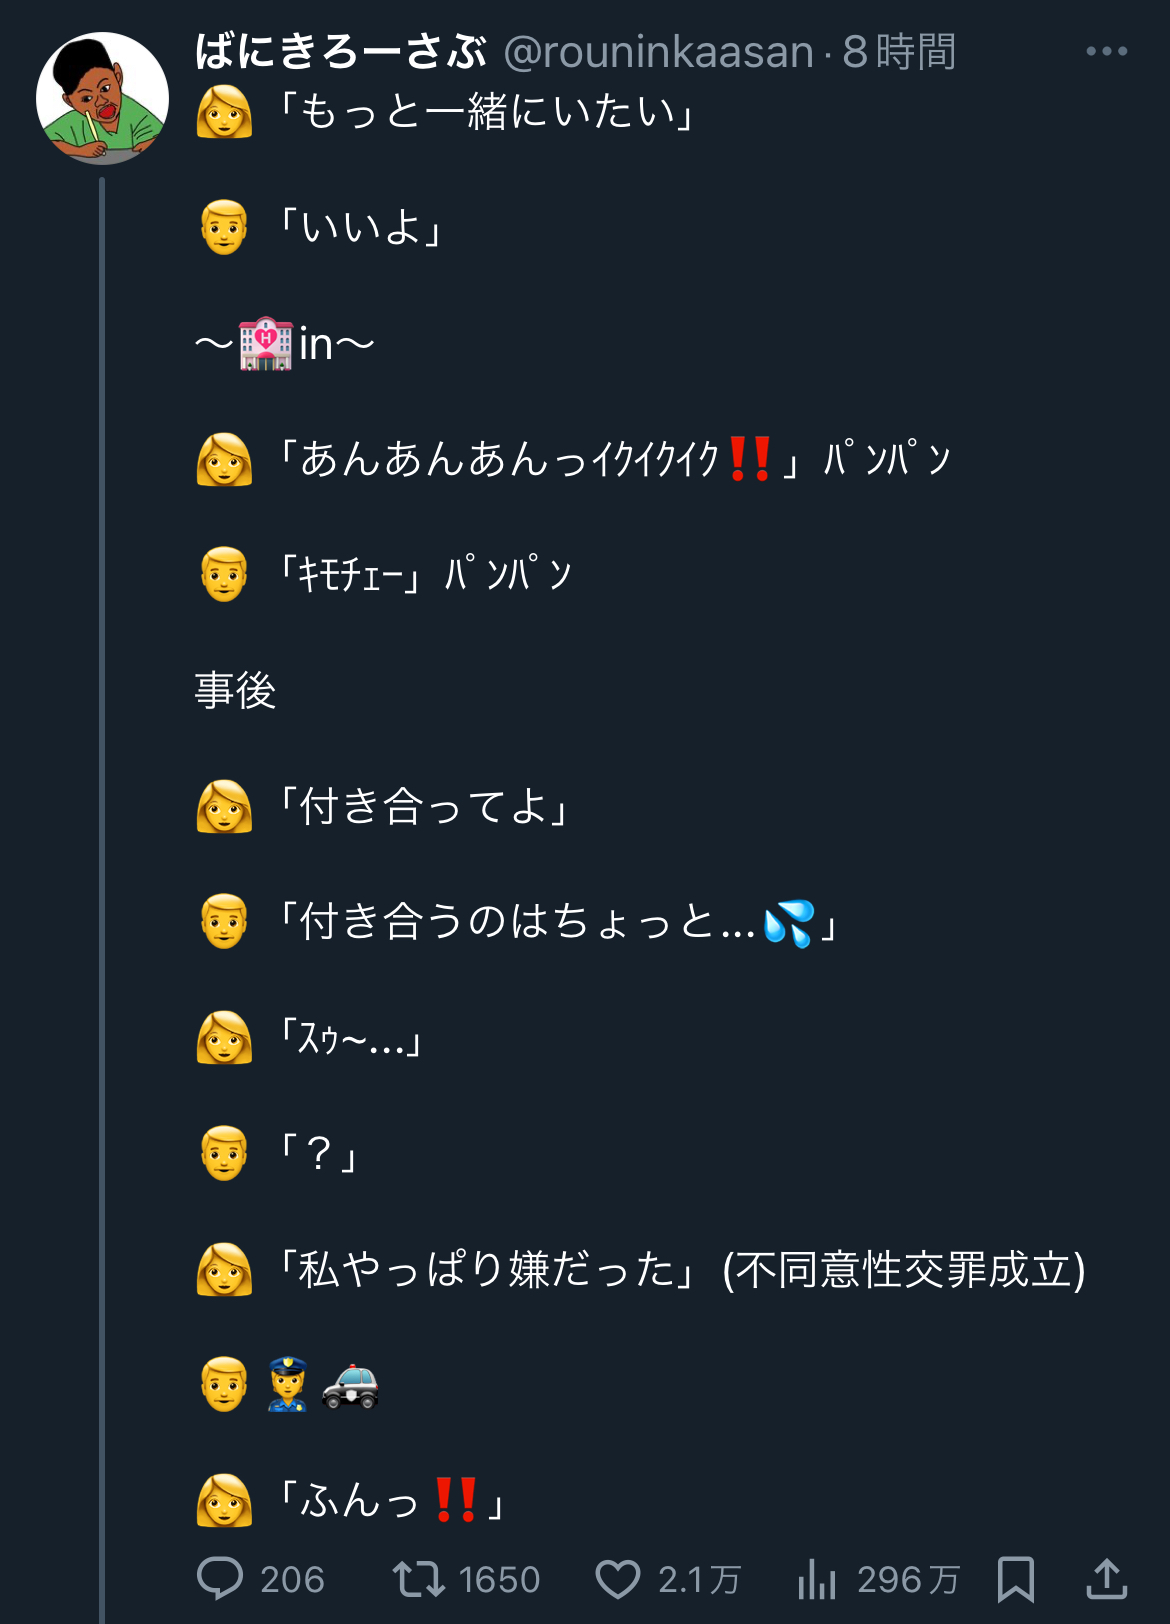
Task: Tap the retweet arrows icon
Action: pos(418,1579)
